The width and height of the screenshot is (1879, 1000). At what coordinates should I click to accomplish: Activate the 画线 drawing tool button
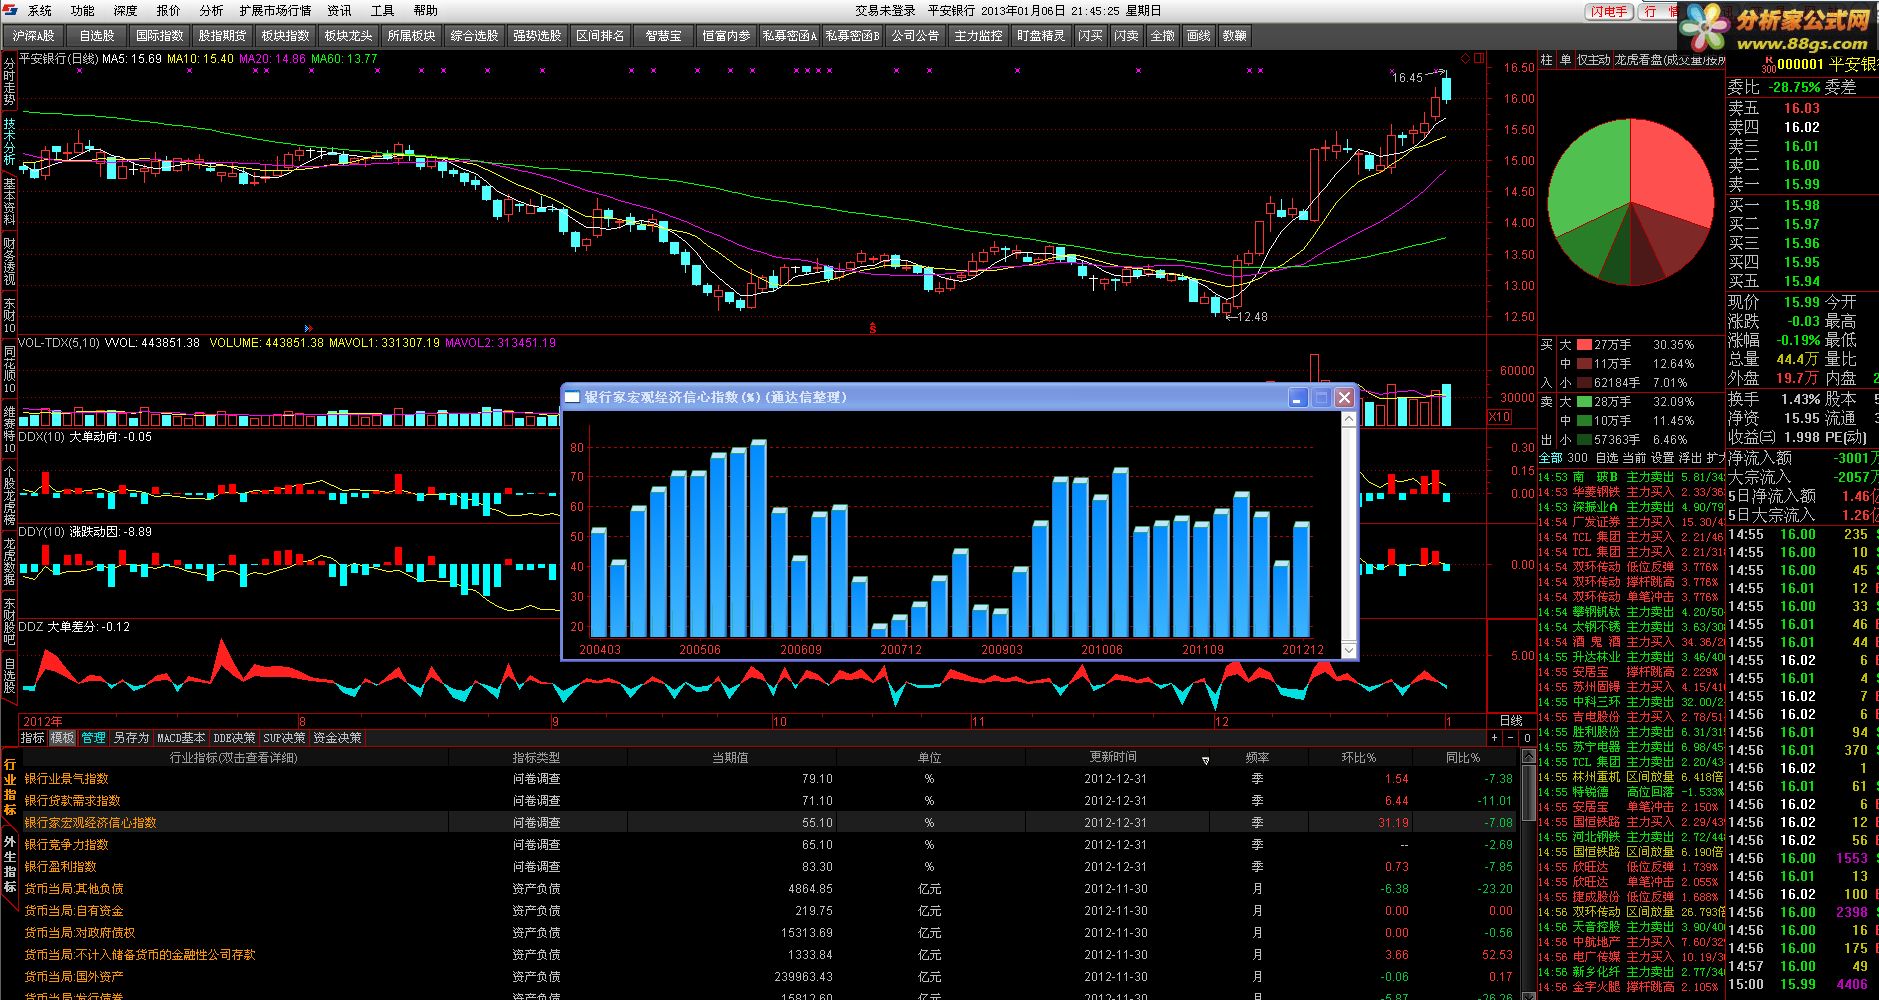point(1198,36)
